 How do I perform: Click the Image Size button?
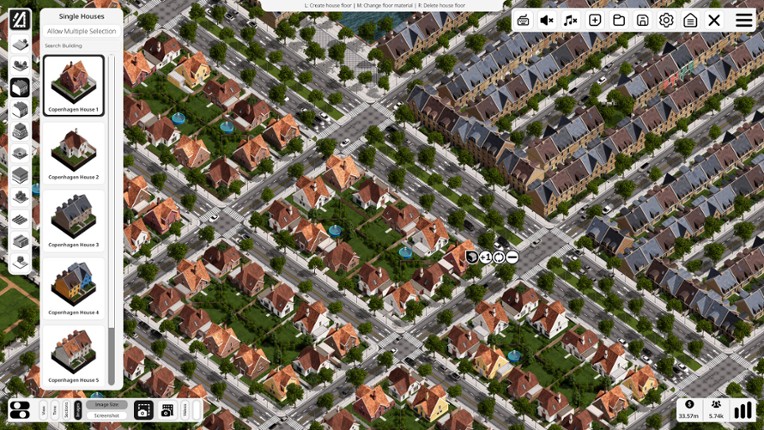107,405
